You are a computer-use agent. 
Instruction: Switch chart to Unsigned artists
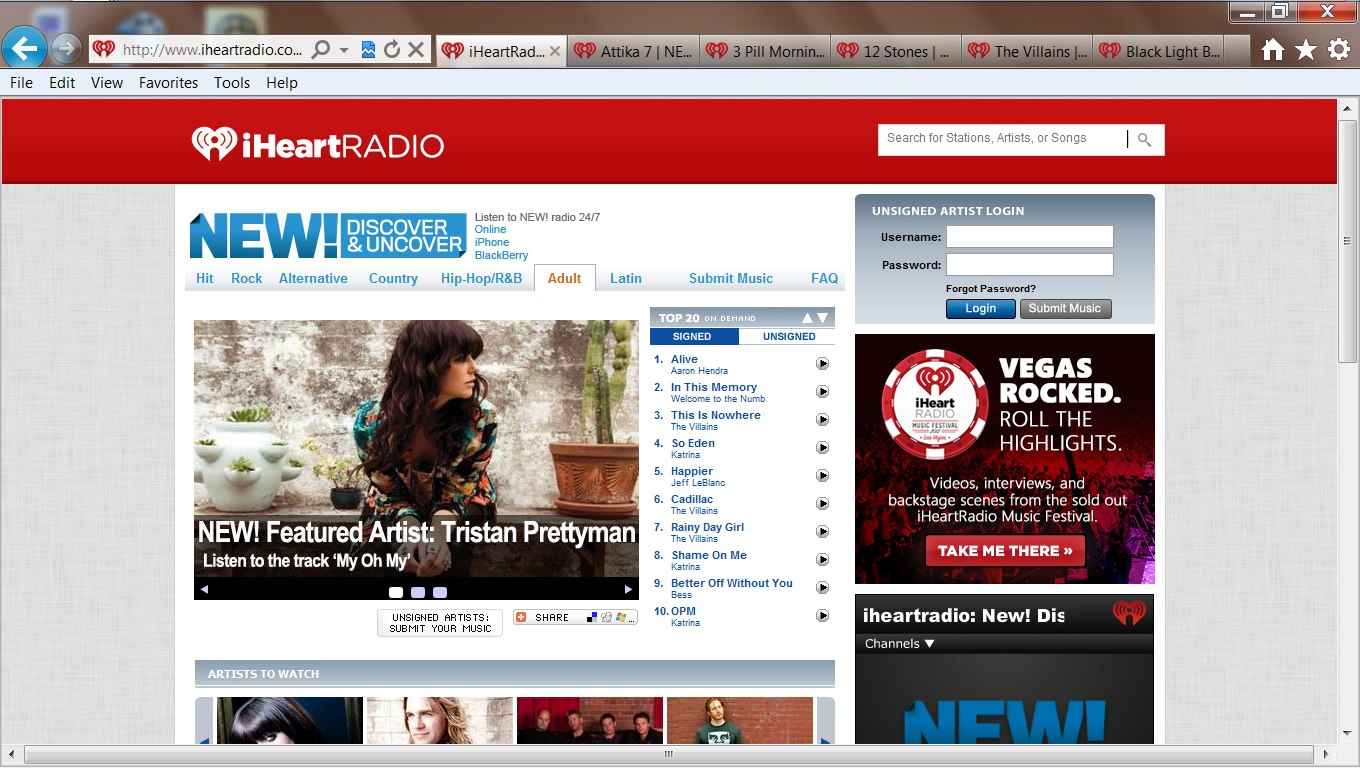pos(788,337)
